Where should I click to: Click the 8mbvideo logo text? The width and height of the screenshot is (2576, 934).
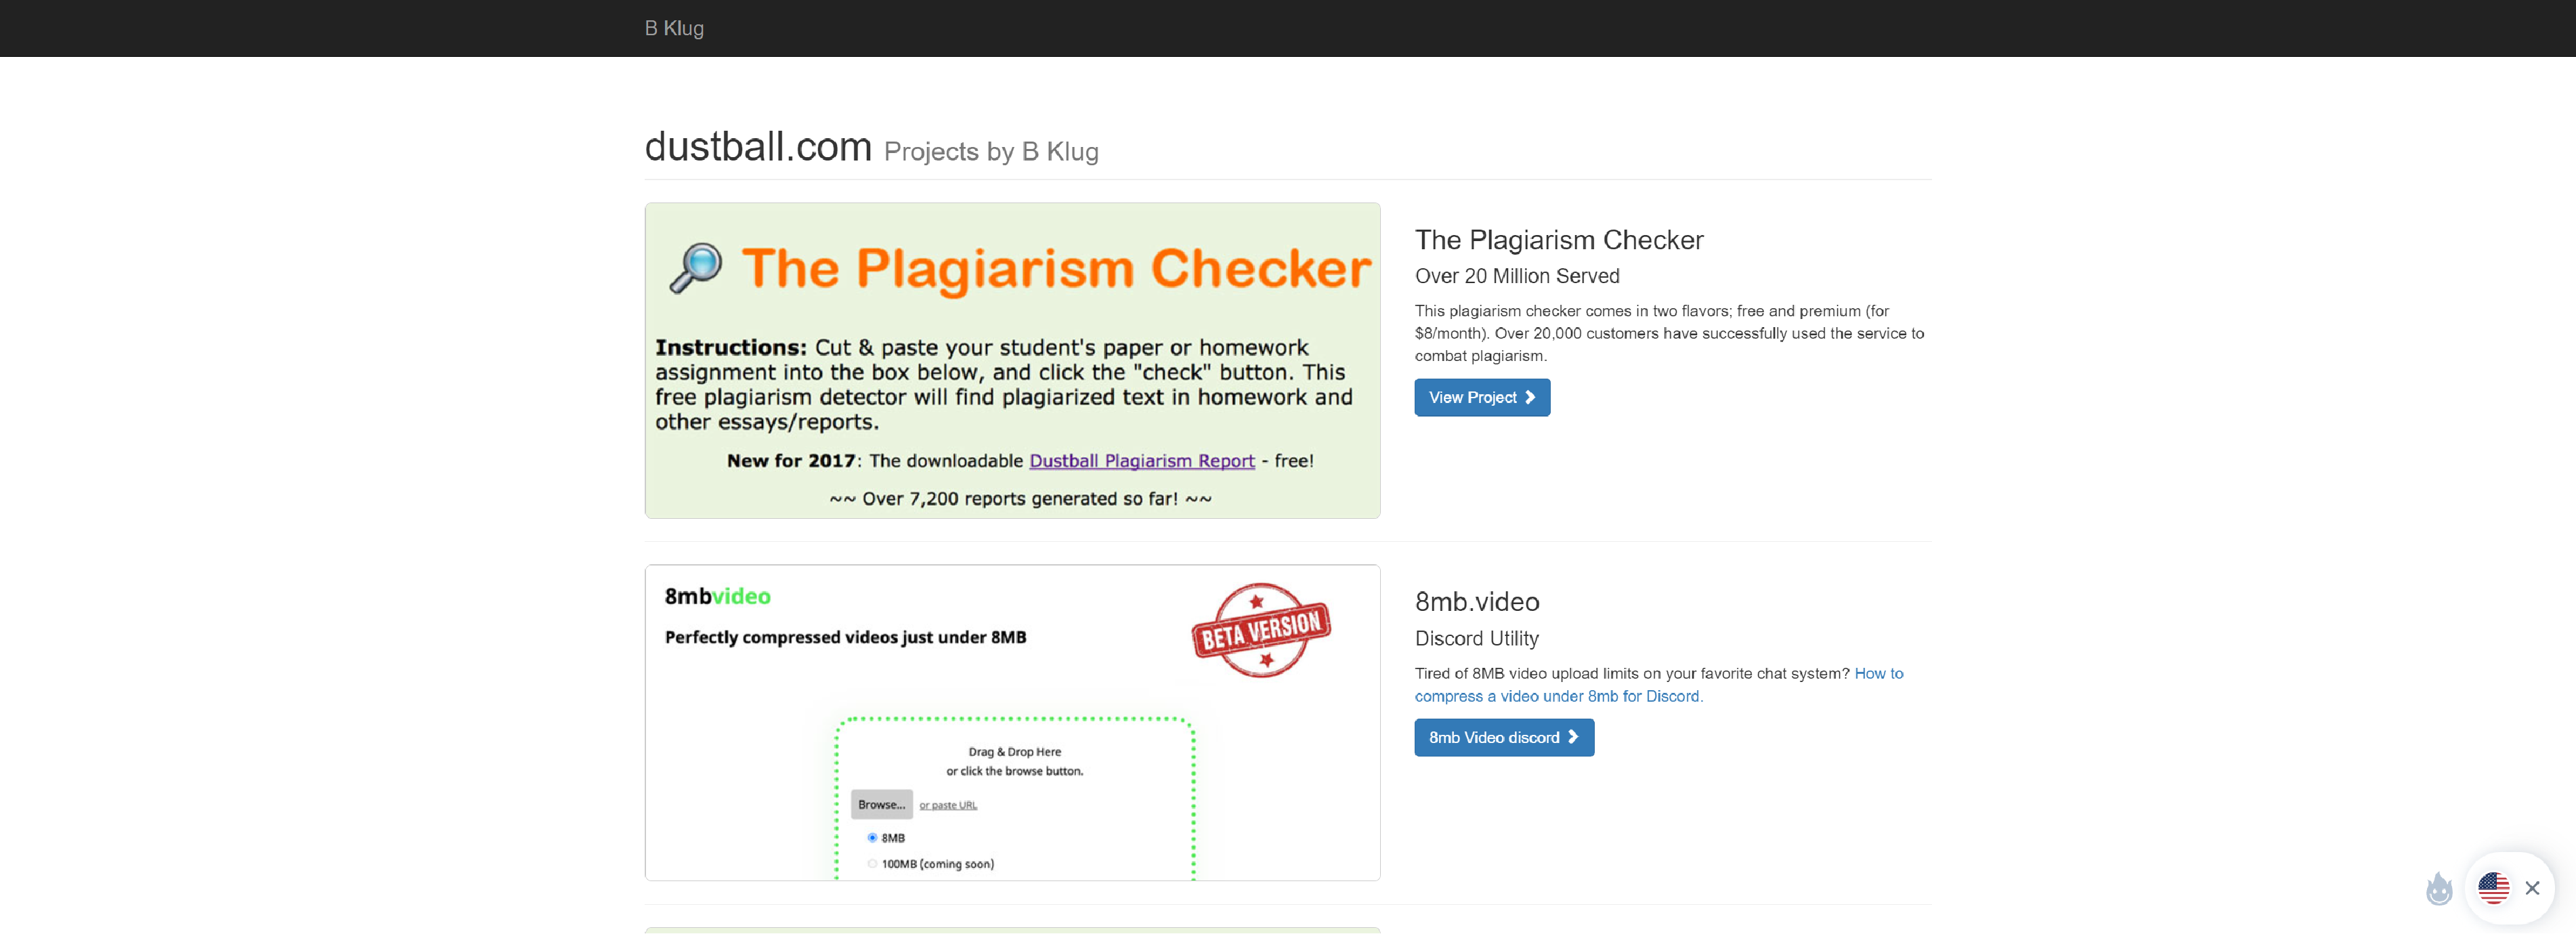coord(717,596)
